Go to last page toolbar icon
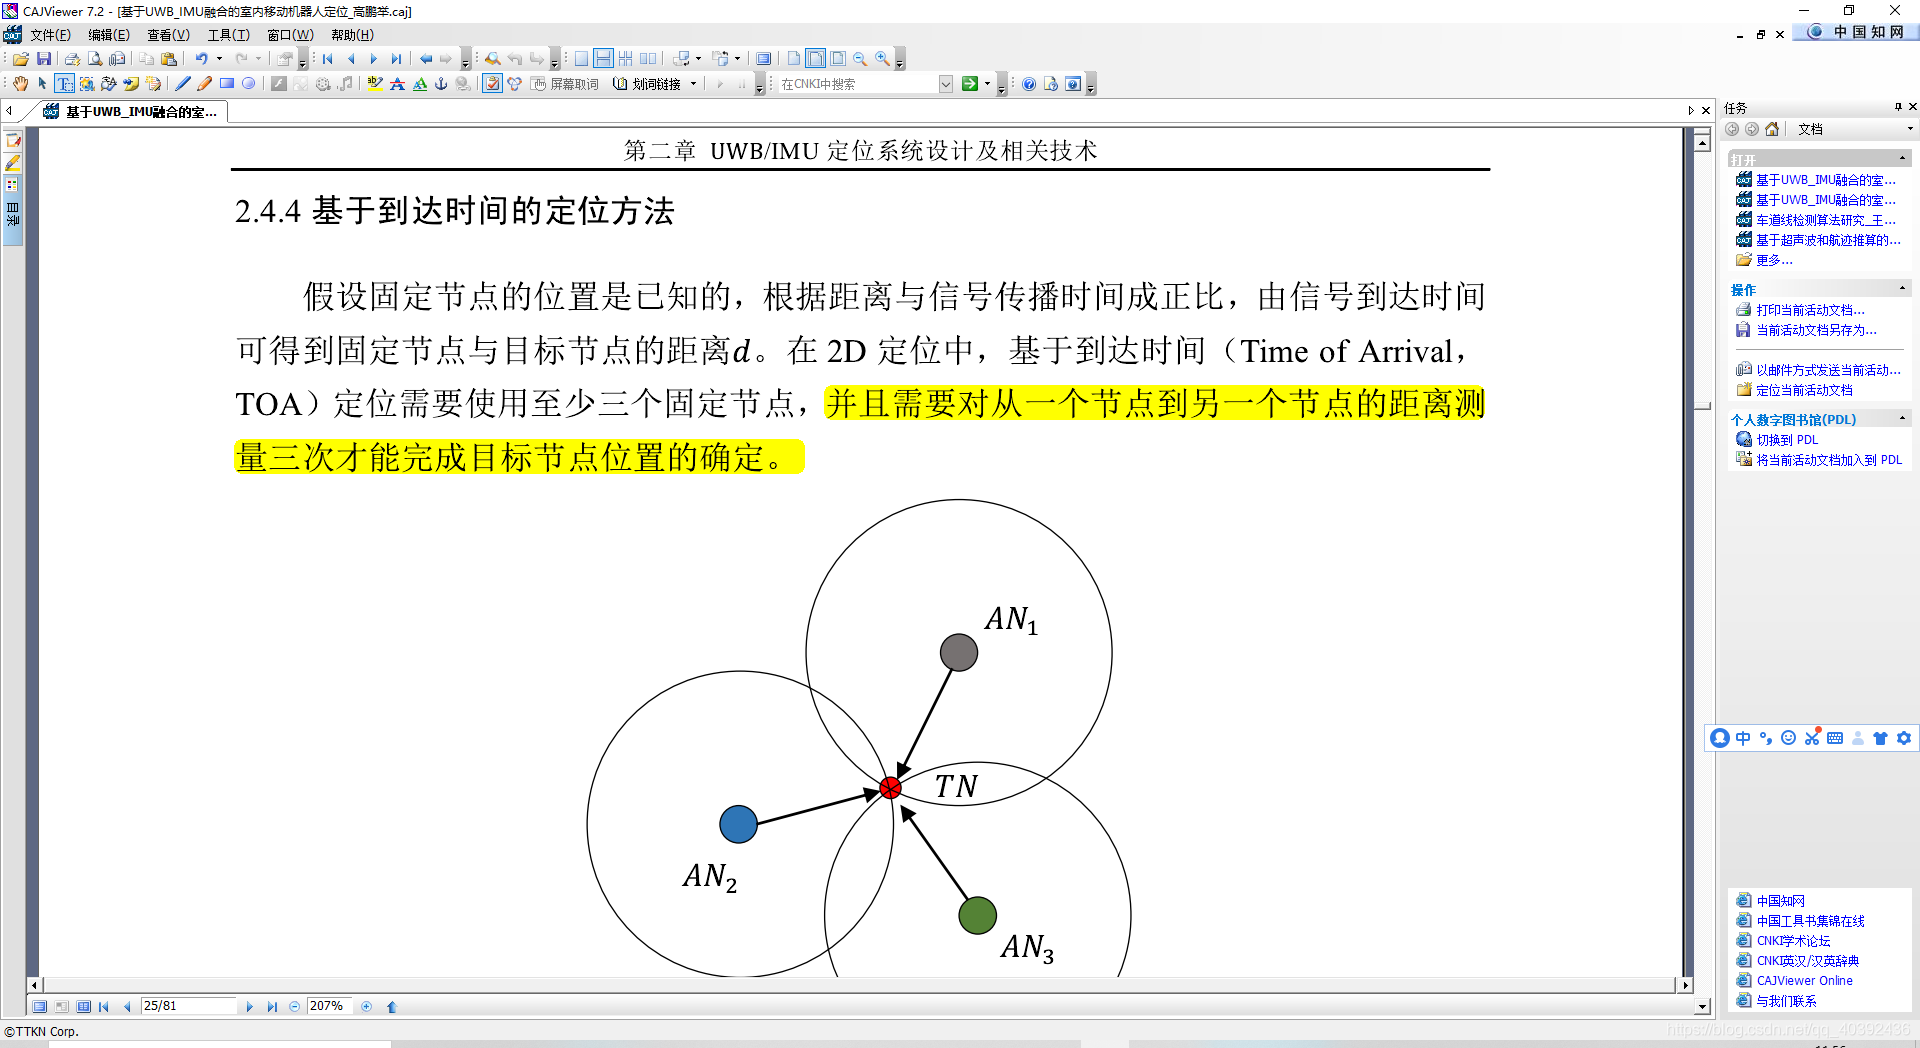 click(396, 59)
